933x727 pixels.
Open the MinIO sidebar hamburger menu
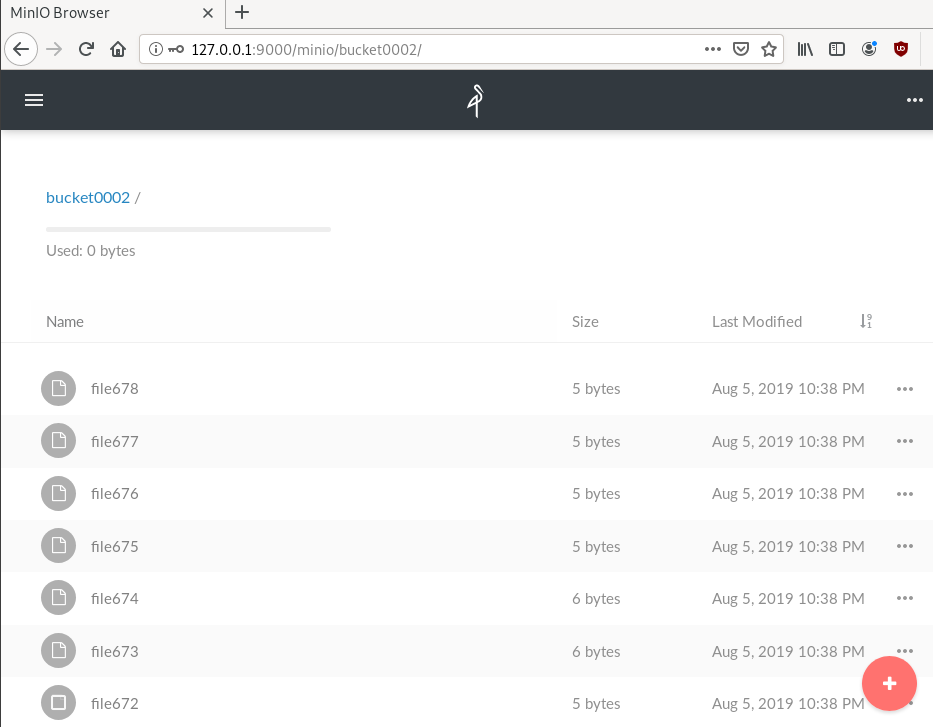tap(33, 100)
